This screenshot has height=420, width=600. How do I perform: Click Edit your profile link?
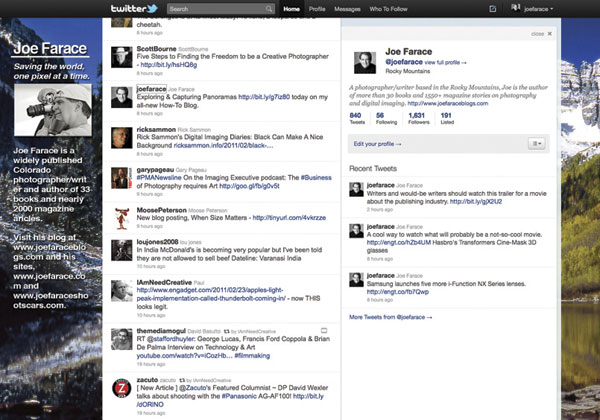coord(377,144)
